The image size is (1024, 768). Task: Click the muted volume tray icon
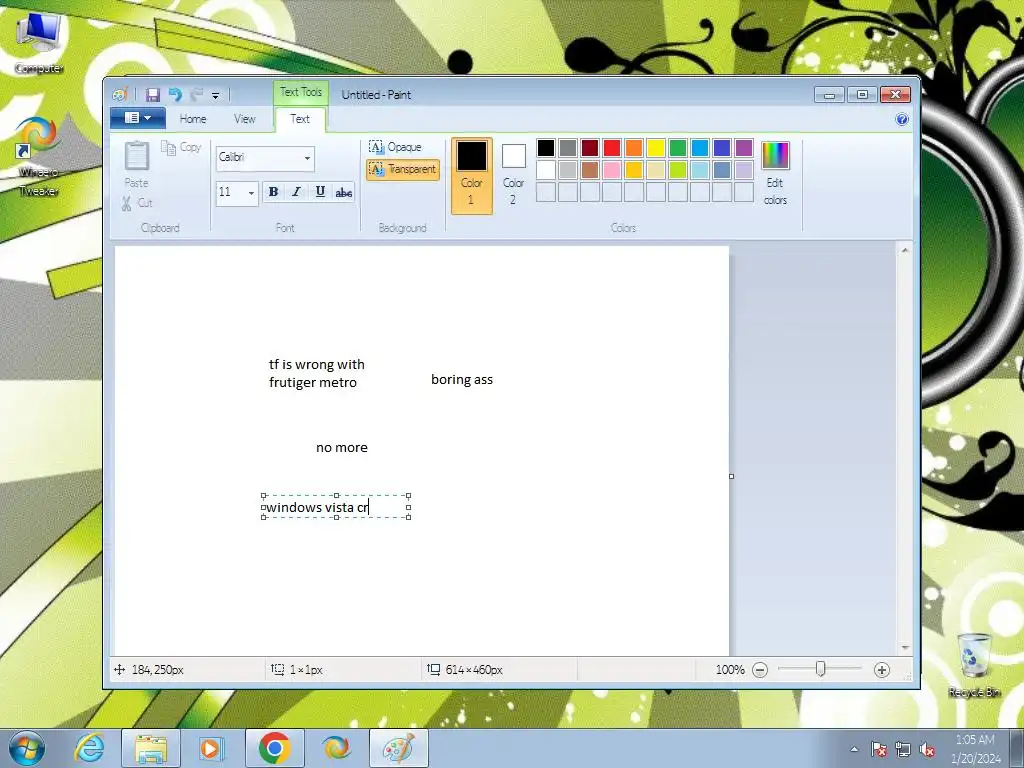[927, 749]
